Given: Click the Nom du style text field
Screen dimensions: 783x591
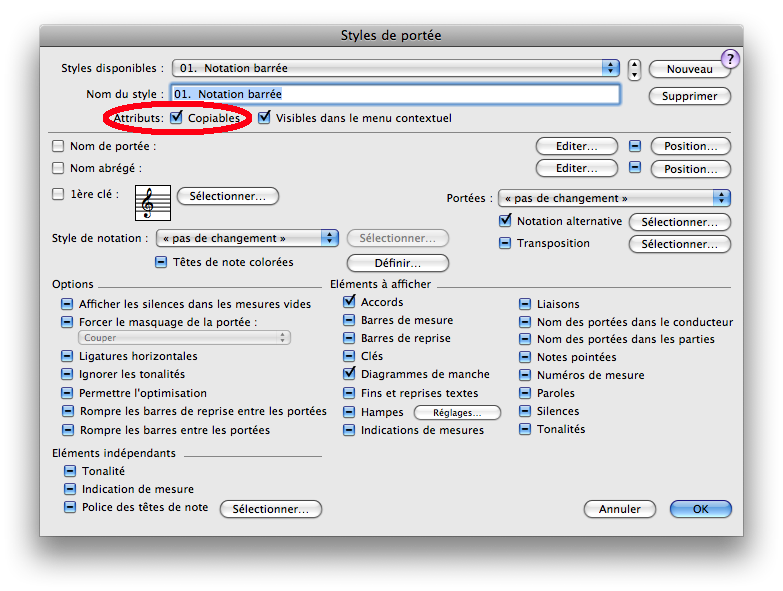Looking at the screenshot, I should 395,94.
